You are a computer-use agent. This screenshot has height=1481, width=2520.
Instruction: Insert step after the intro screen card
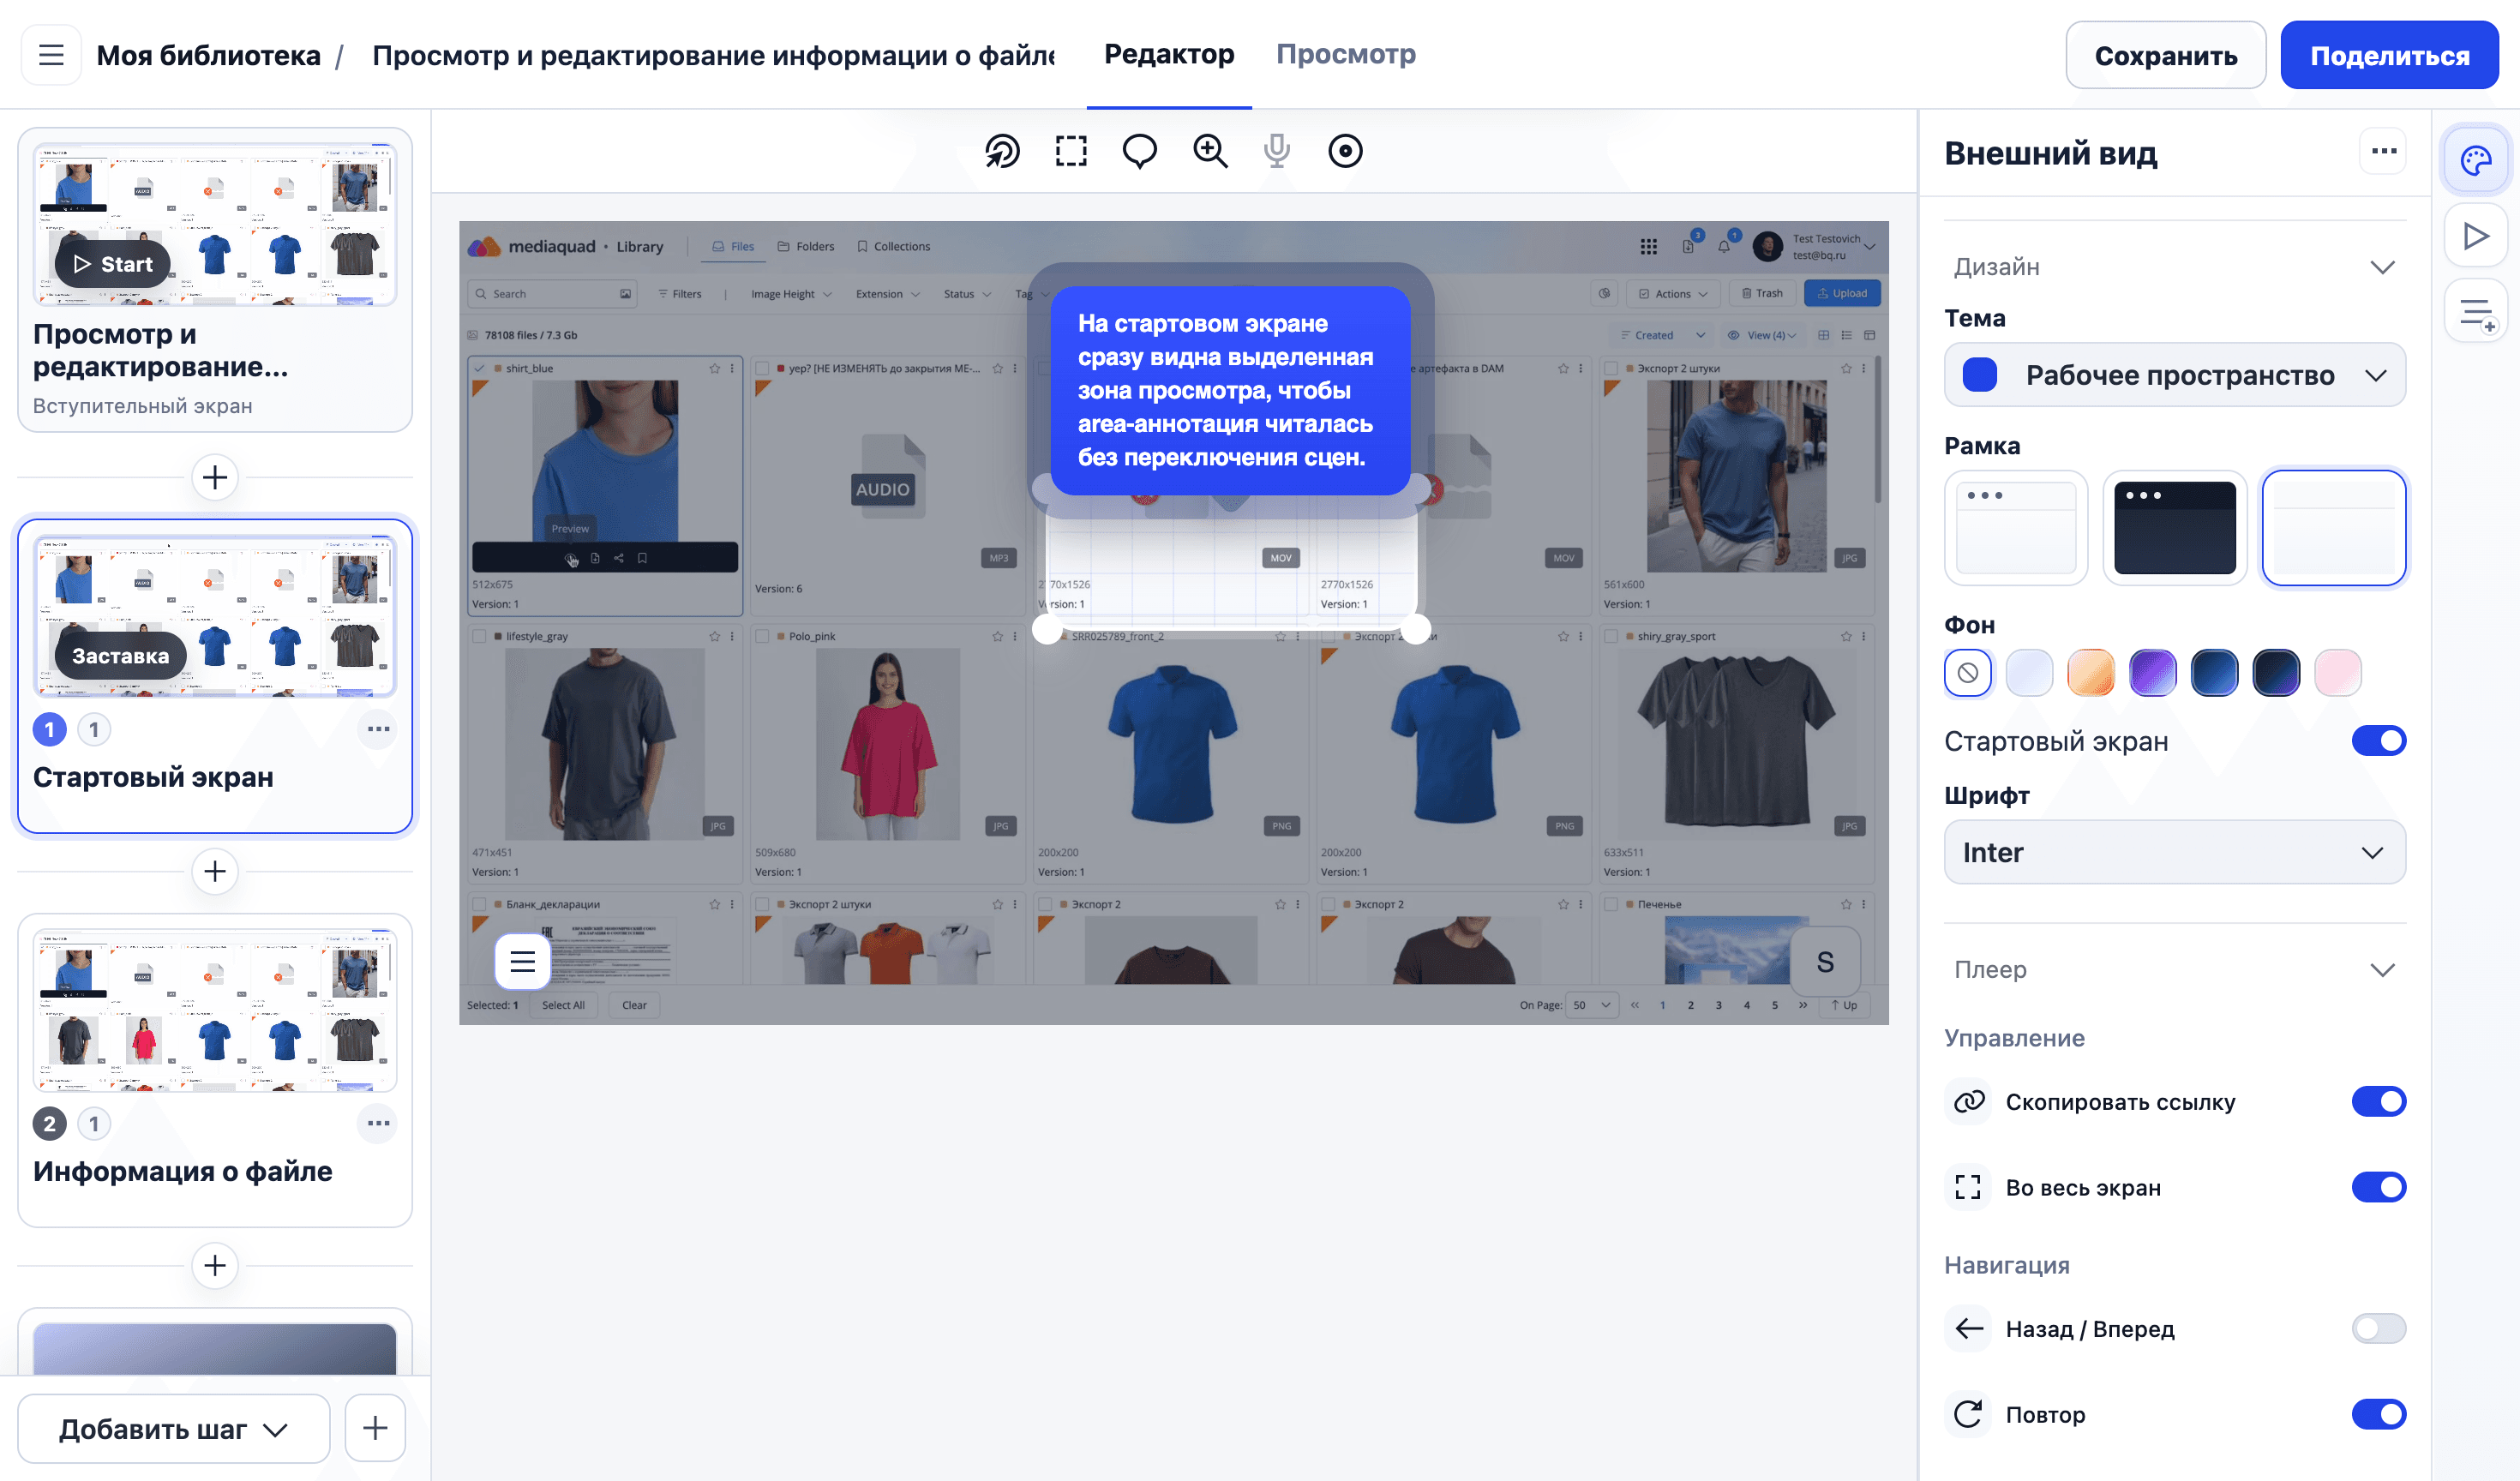pos(215,477)
